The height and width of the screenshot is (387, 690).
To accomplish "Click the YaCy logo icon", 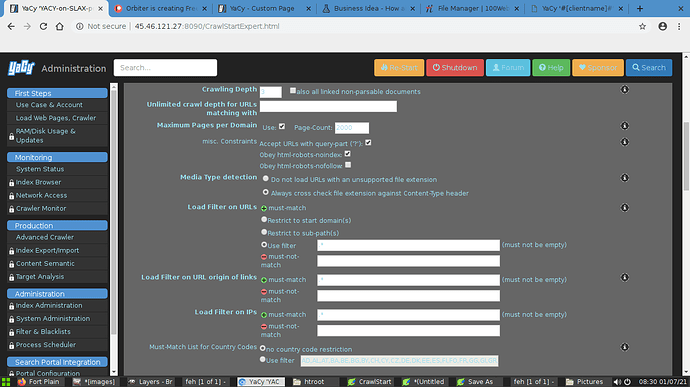I will point(21,68).
